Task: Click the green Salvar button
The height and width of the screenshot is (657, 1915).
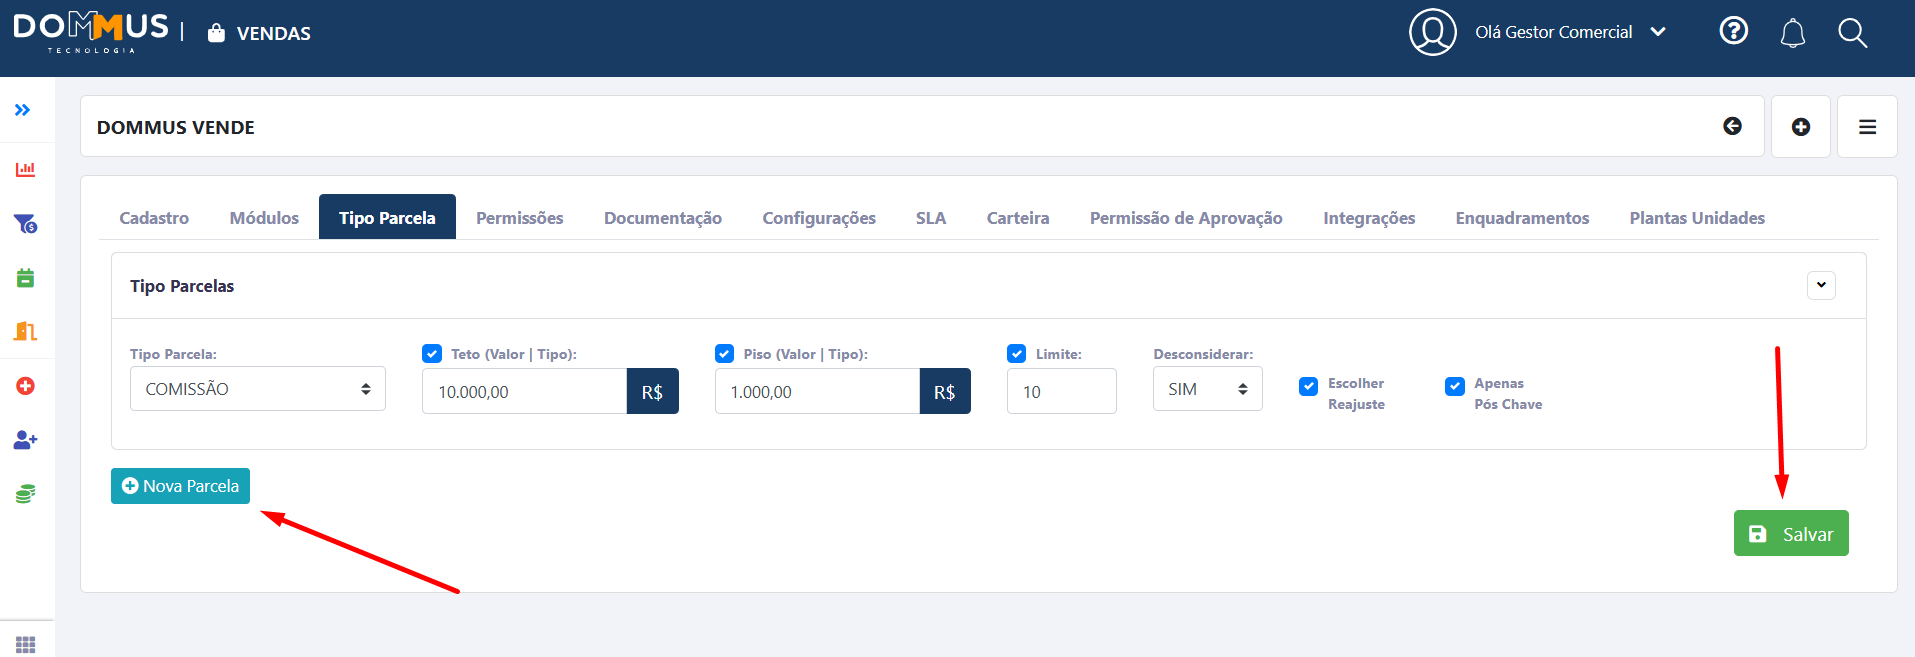Action: (1790, 534)
